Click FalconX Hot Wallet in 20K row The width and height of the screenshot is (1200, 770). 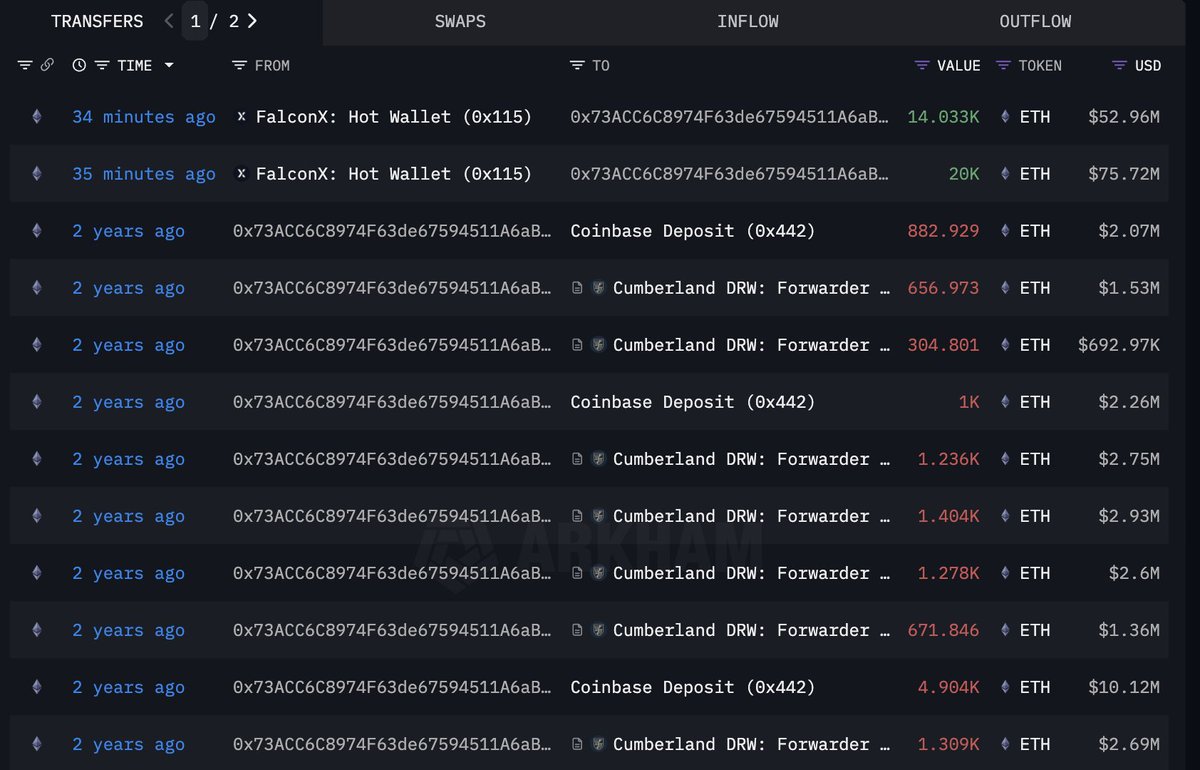[394, 174]
